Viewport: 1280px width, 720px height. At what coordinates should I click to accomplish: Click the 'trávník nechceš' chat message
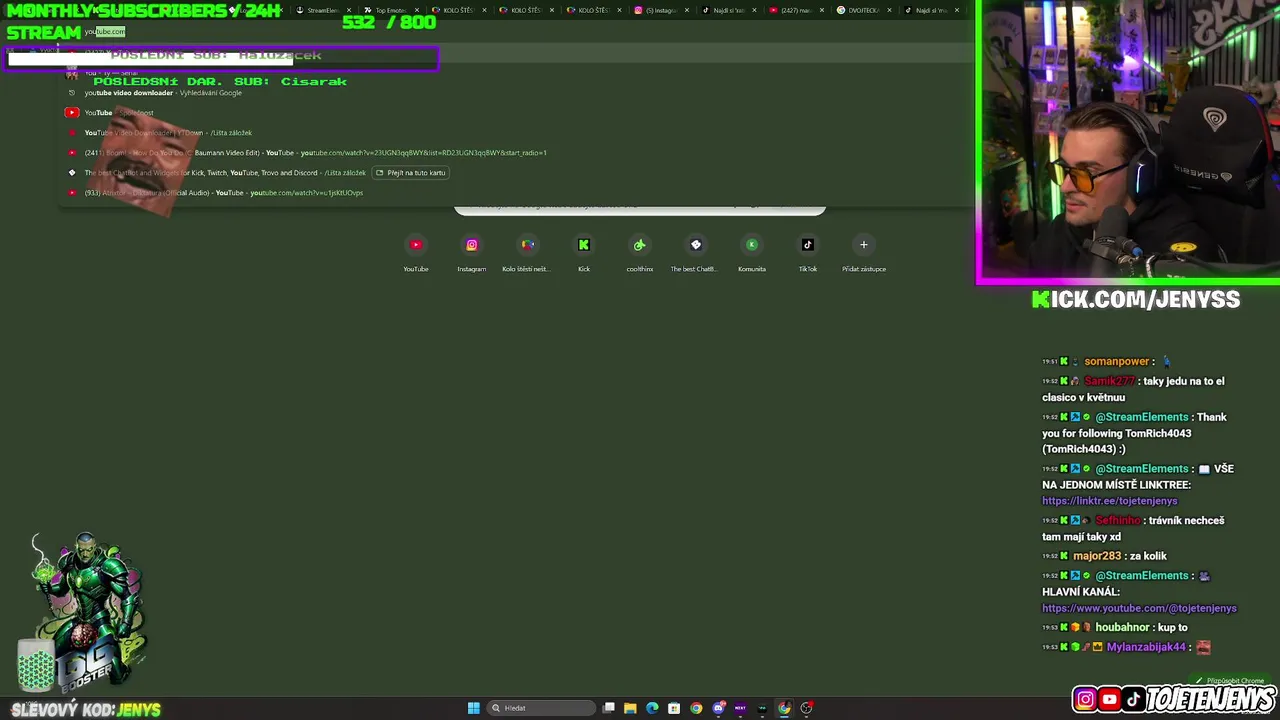pyautogui.click(x=1135, y=528)
